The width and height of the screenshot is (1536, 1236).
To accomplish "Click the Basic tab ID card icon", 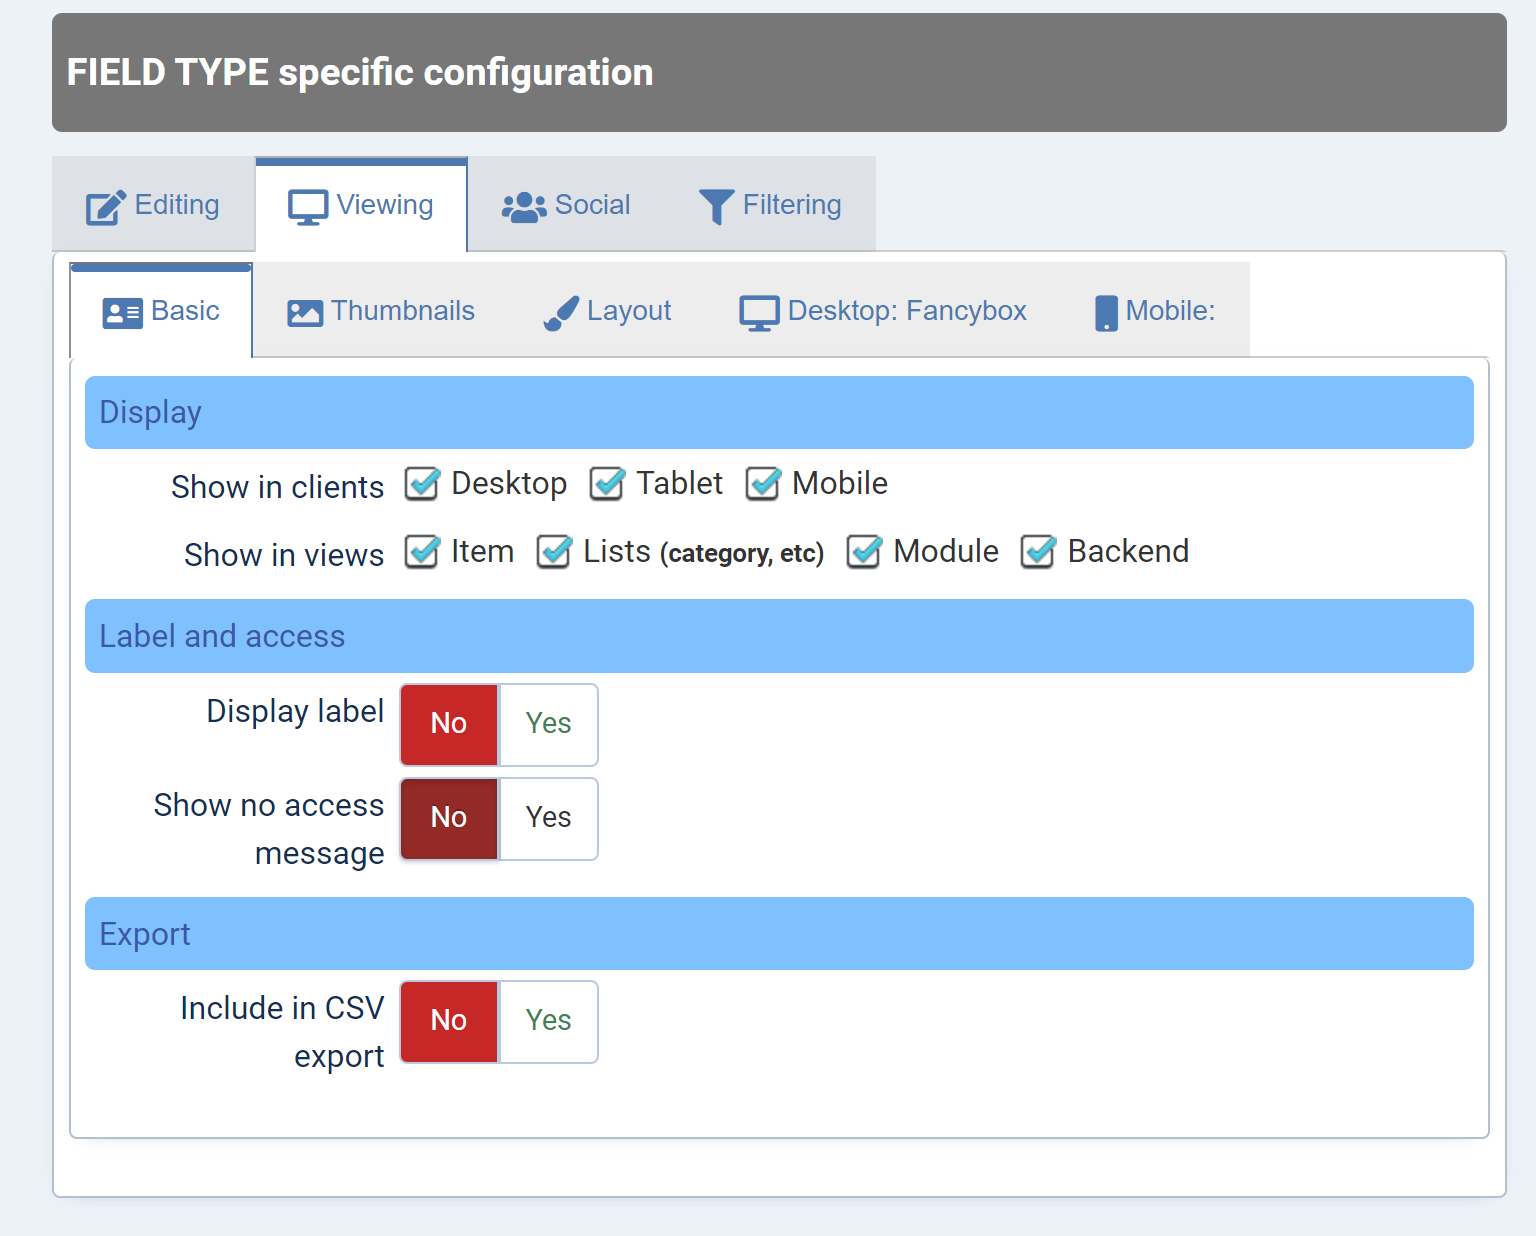I will pyautogui.click(x=123, y=313).
